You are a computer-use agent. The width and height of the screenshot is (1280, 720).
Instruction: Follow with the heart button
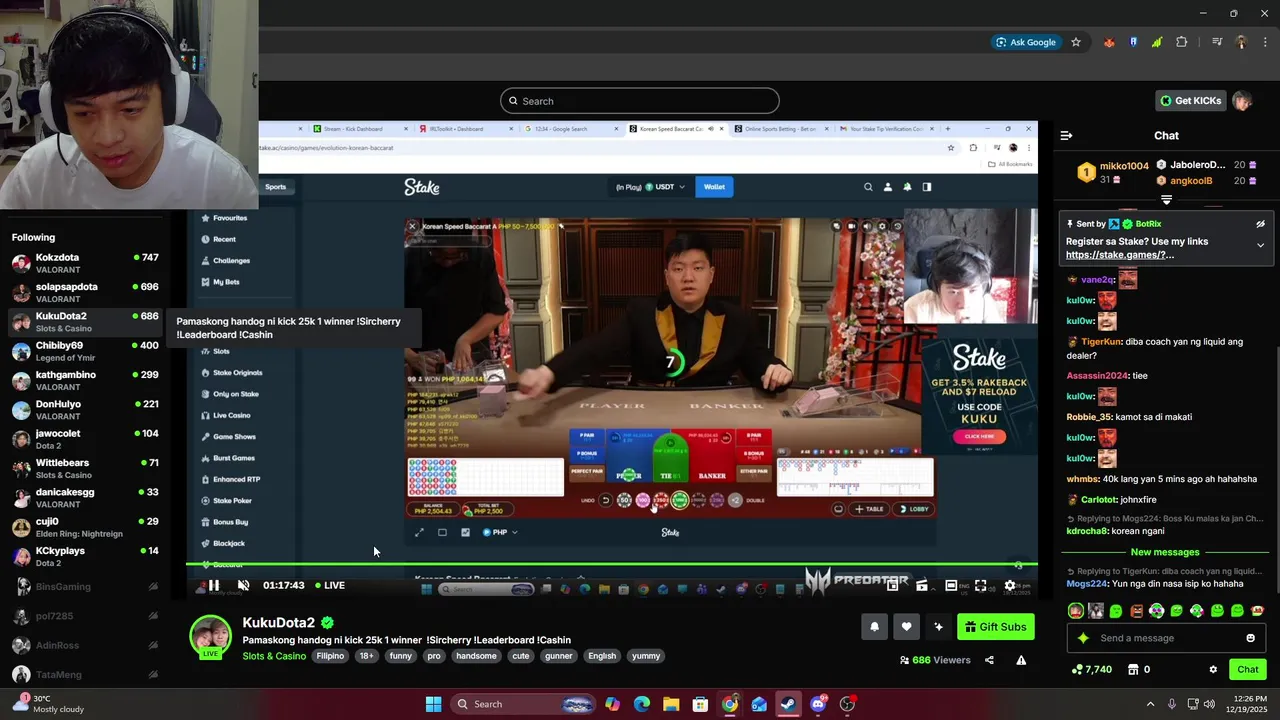(906, 627)
